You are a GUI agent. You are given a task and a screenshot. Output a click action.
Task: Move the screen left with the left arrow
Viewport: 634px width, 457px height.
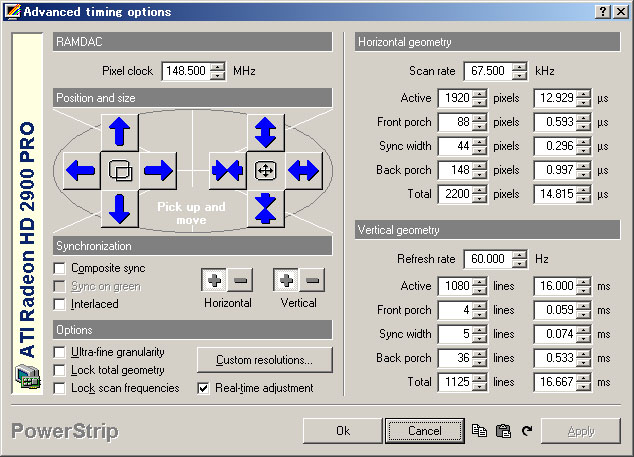pos(81,170)
